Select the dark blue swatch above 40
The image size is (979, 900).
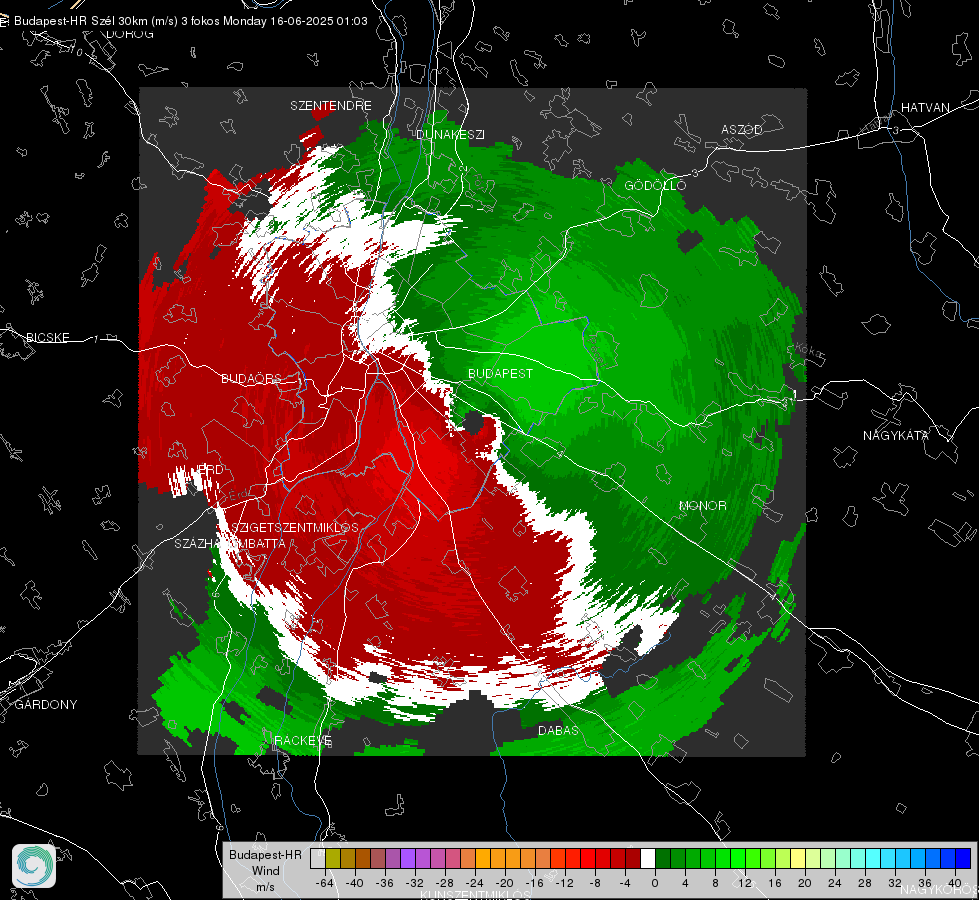click(963, 858)
